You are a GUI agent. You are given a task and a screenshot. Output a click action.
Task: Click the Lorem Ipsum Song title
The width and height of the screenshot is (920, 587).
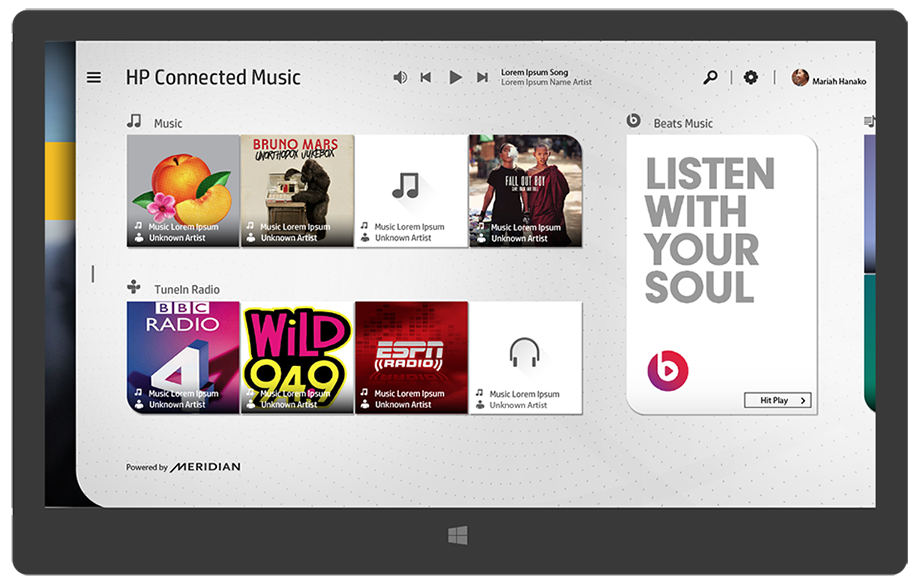coord(534,72)
